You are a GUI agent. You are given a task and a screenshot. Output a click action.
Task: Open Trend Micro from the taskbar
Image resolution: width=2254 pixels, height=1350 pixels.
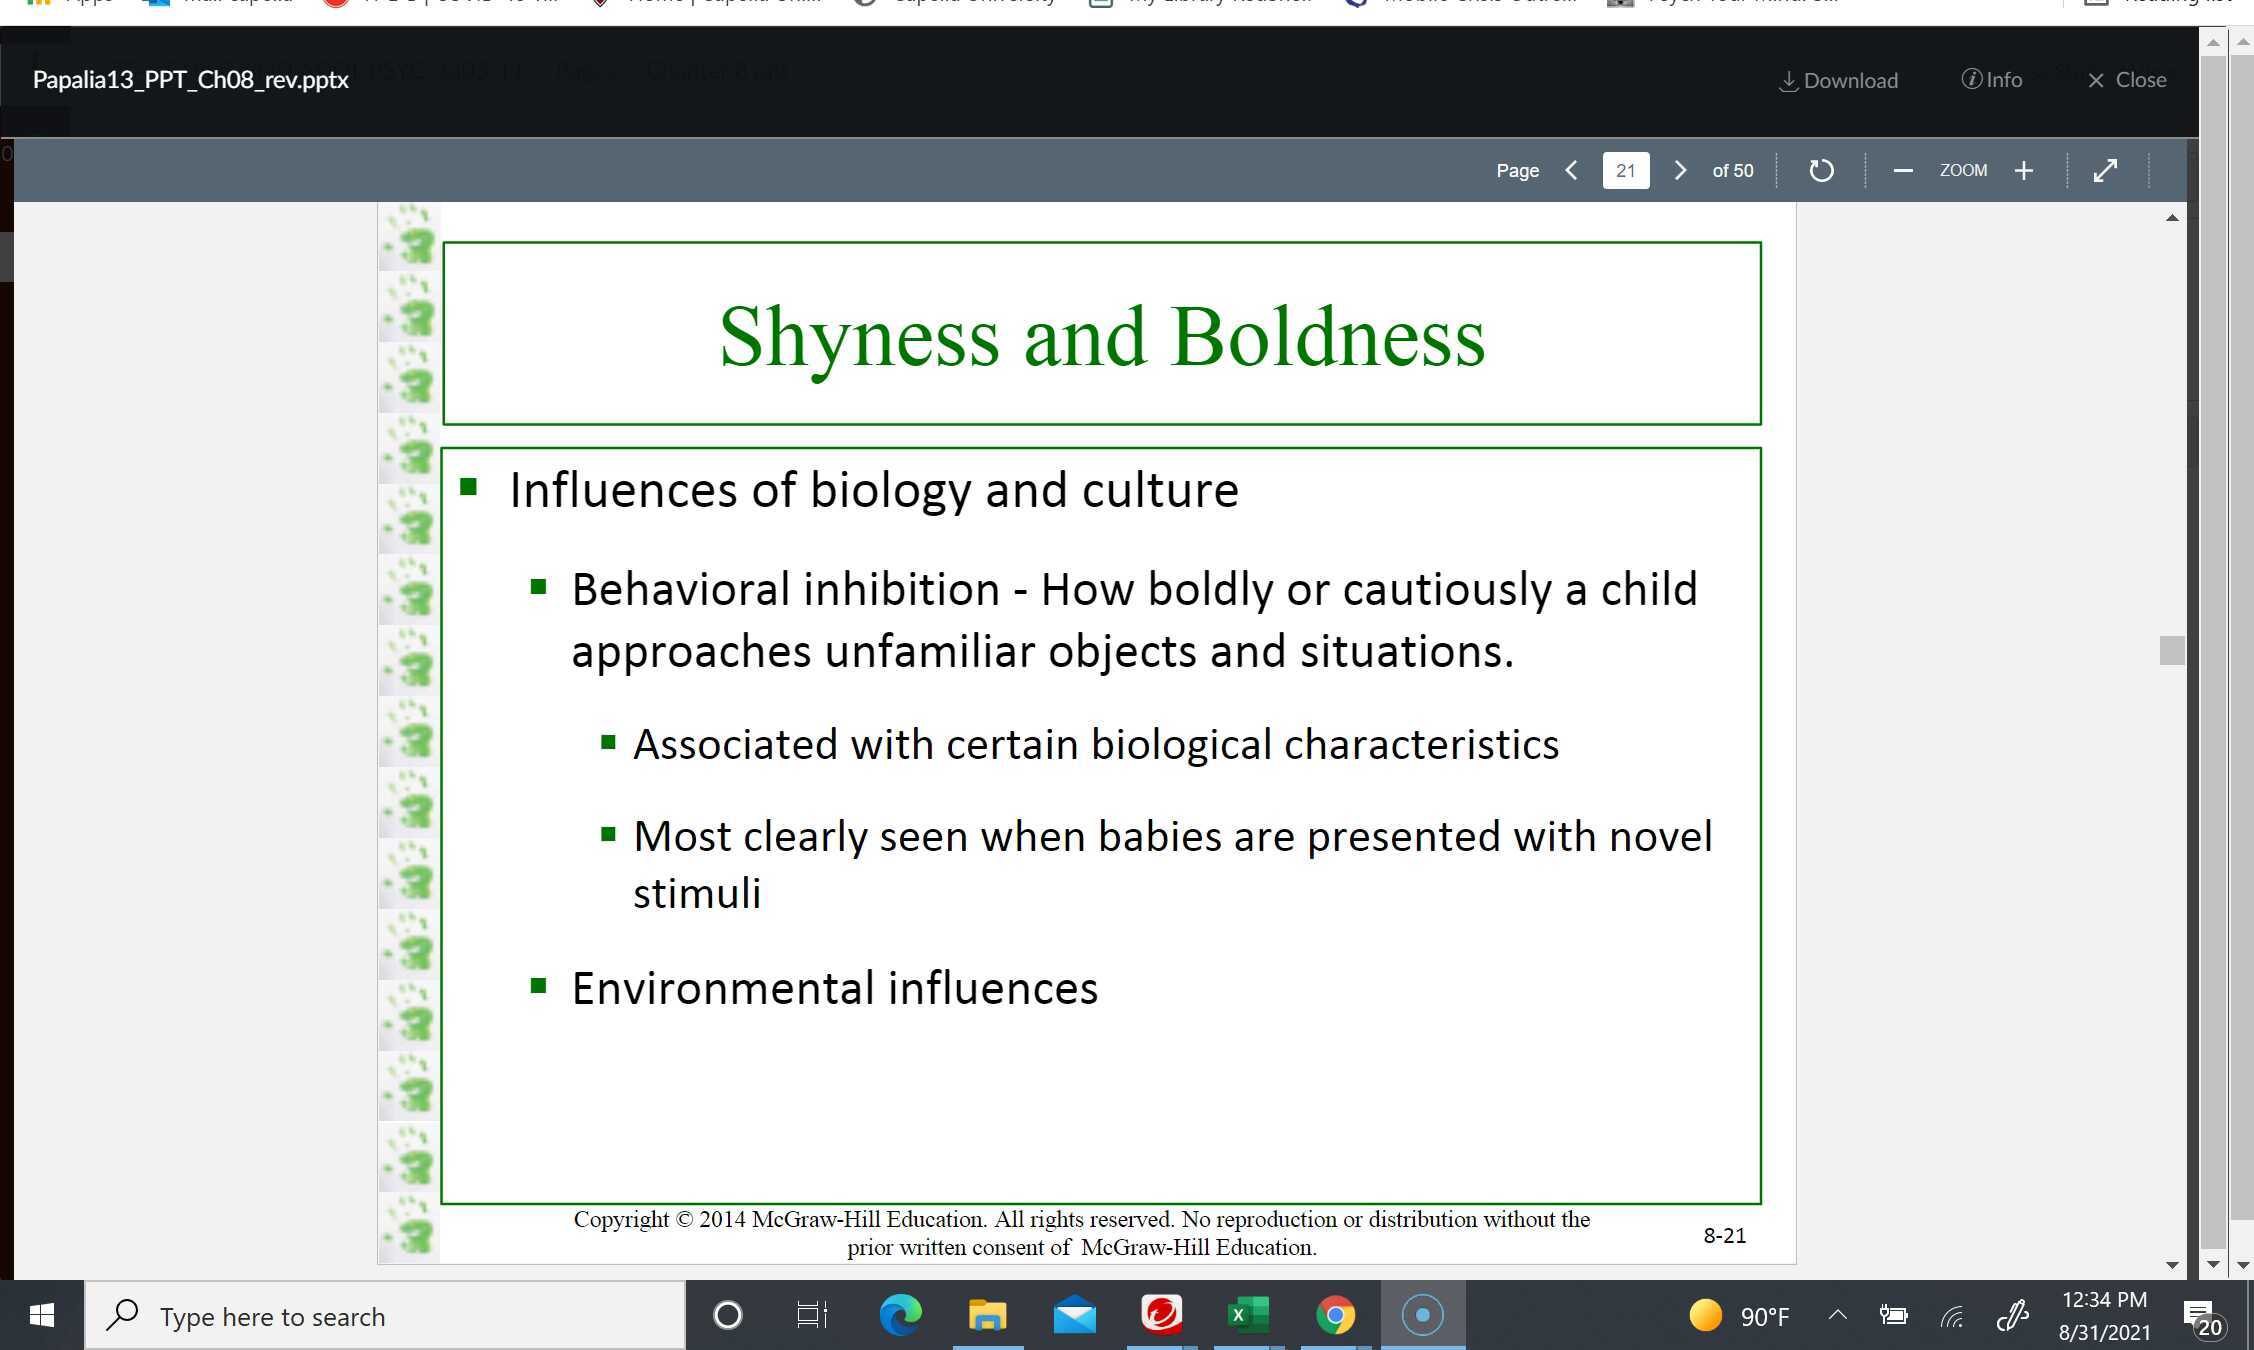point(1162,1315)
